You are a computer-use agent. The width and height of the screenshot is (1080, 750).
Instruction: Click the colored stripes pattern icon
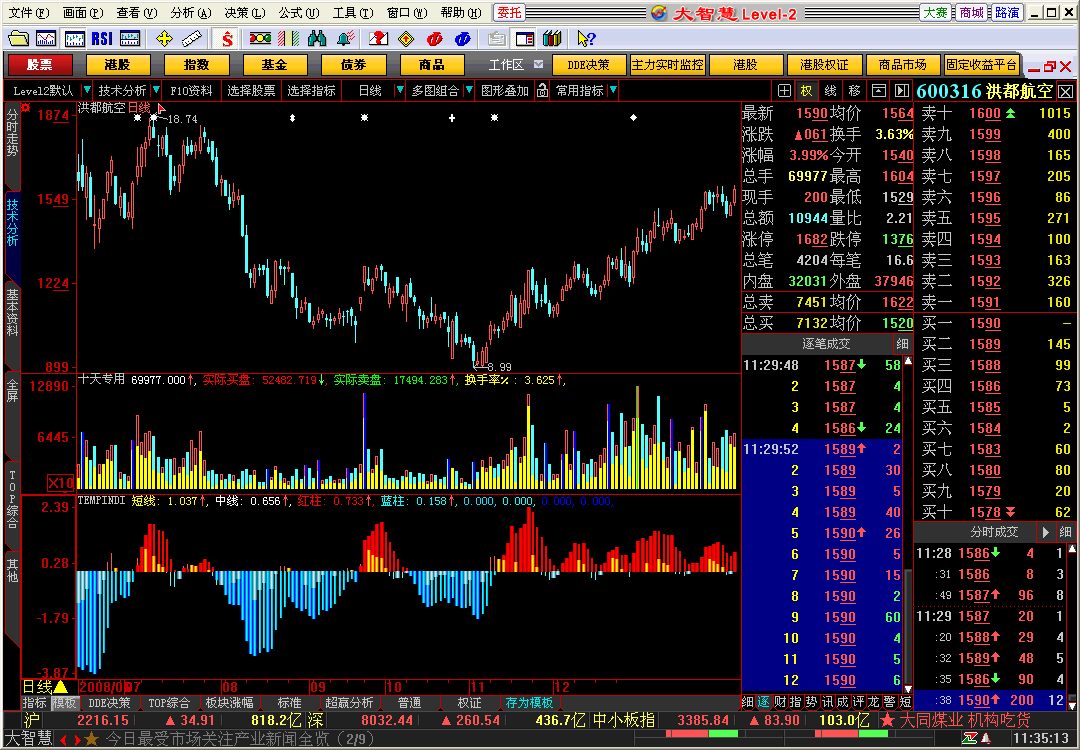(289, 39)
